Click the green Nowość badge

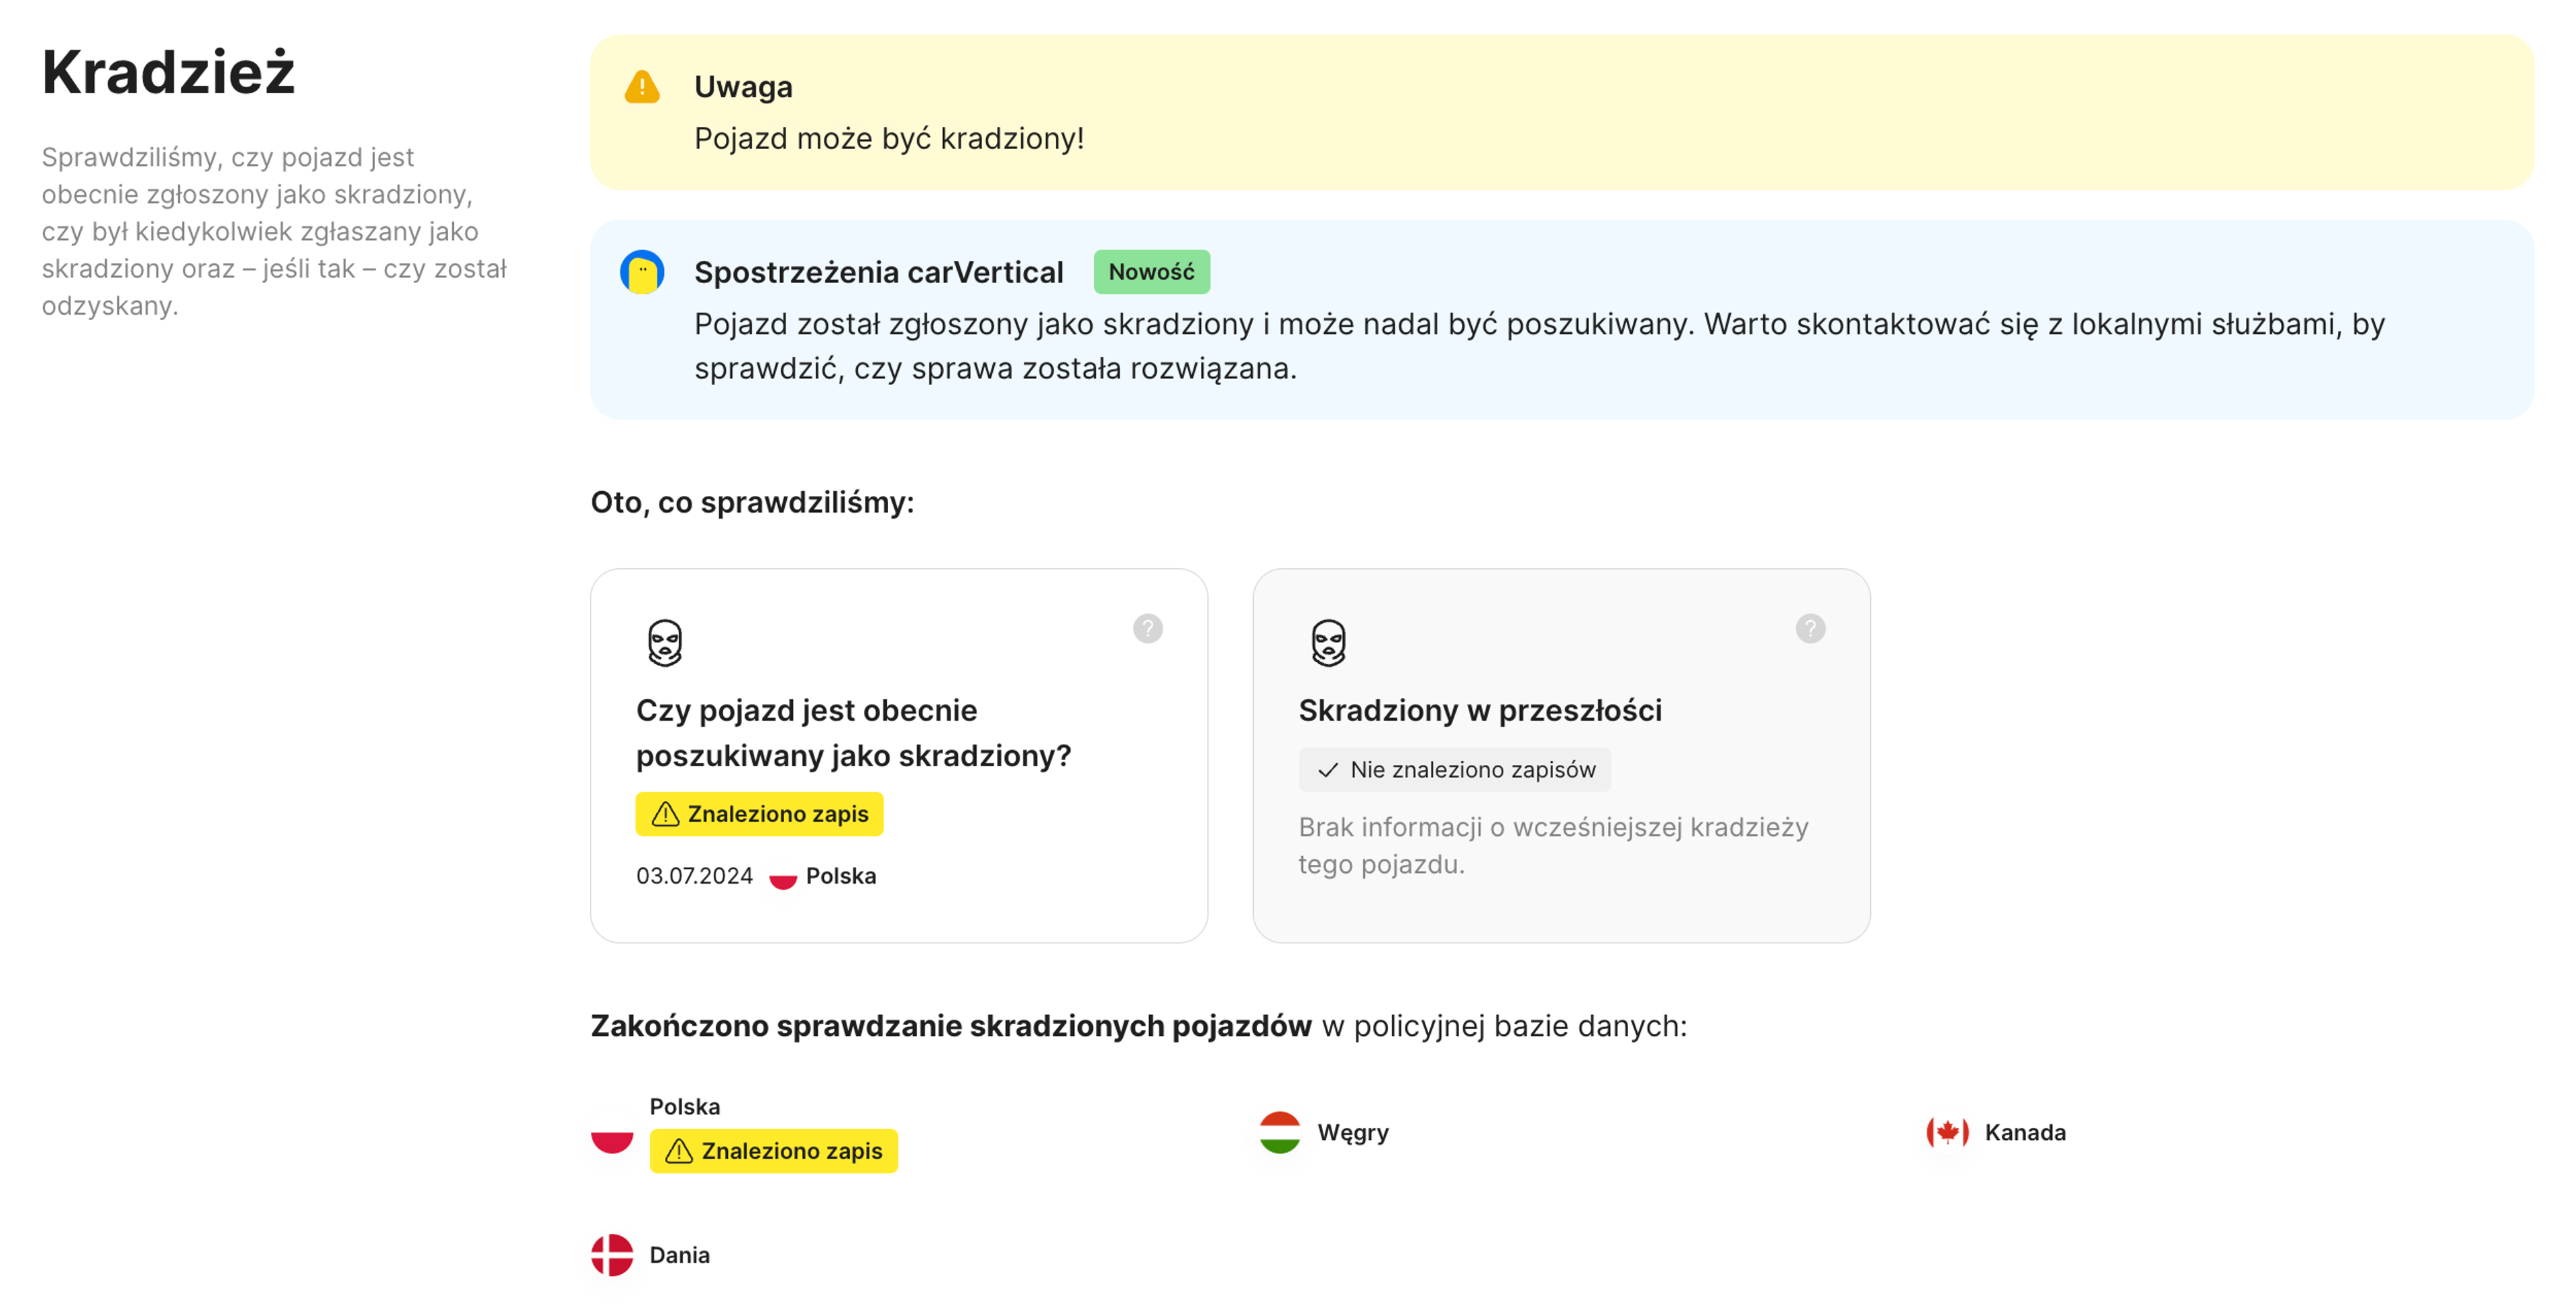1151,272
